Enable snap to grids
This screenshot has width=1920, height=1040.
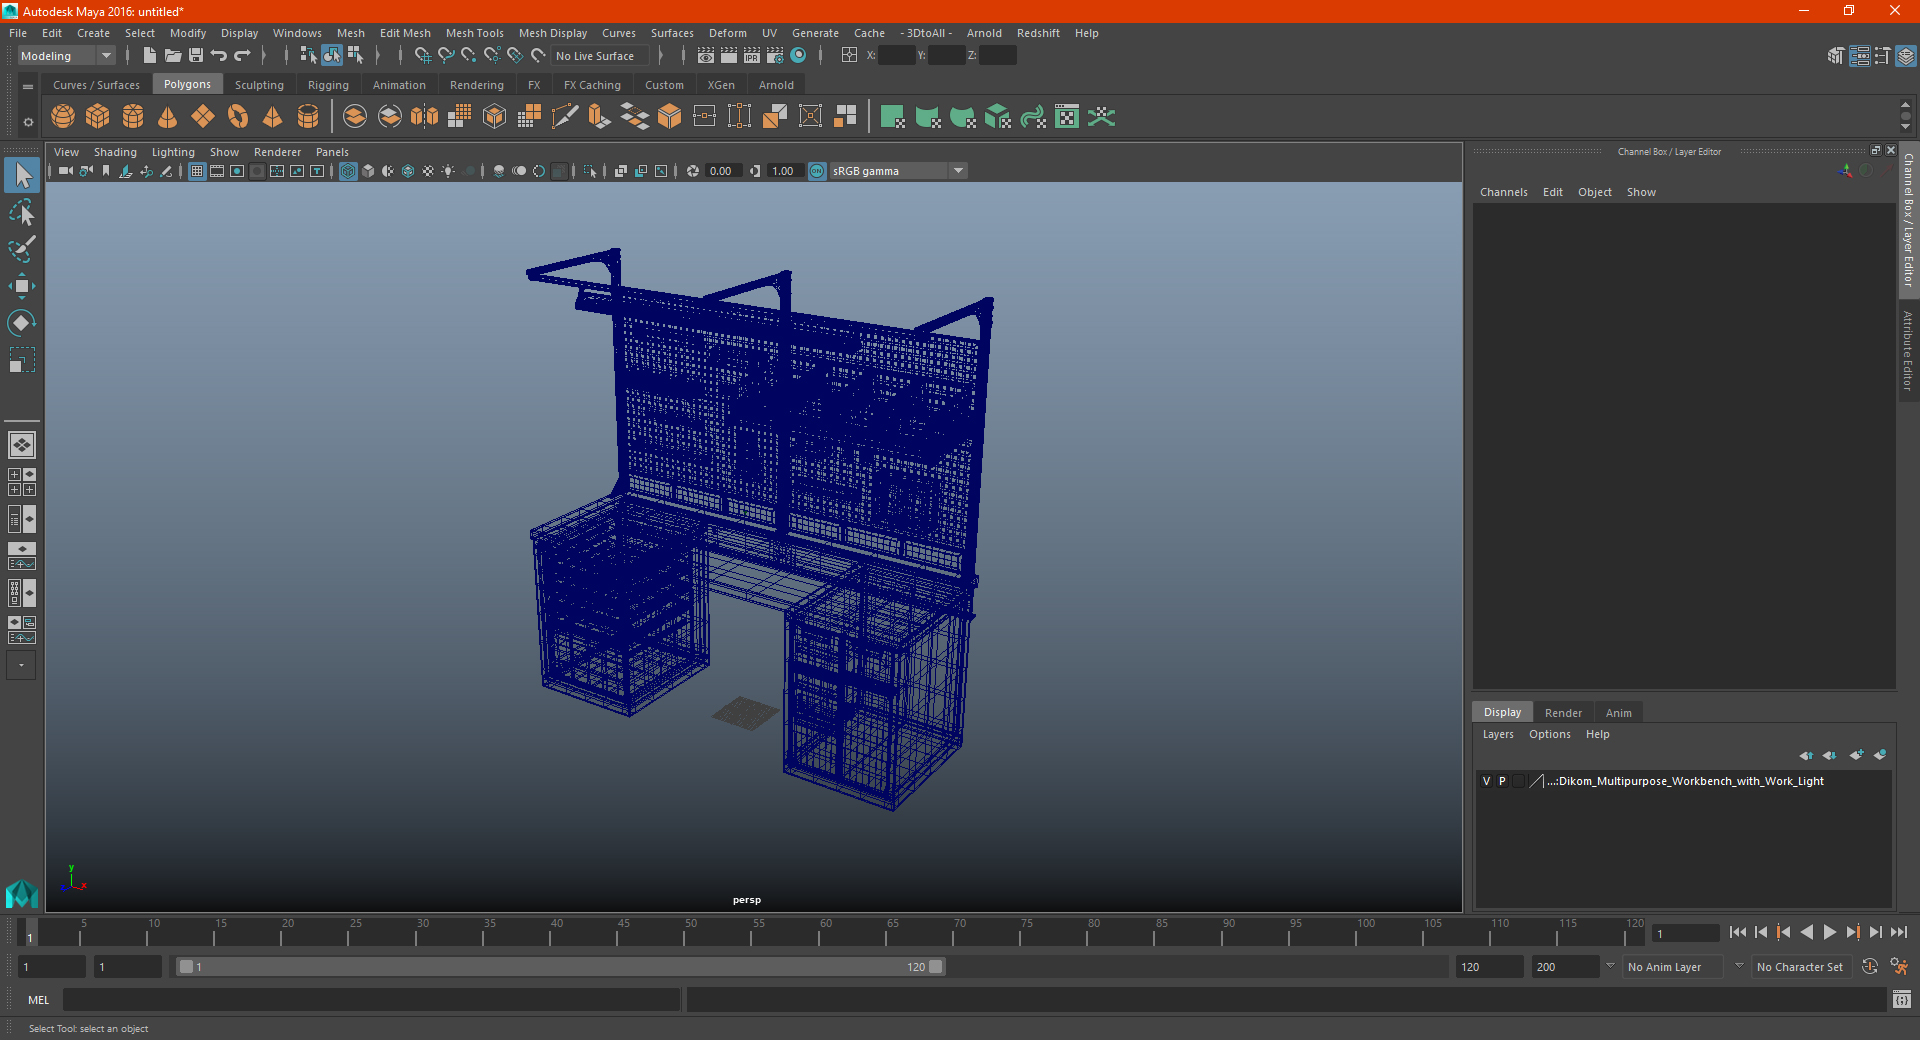(423, 56)
